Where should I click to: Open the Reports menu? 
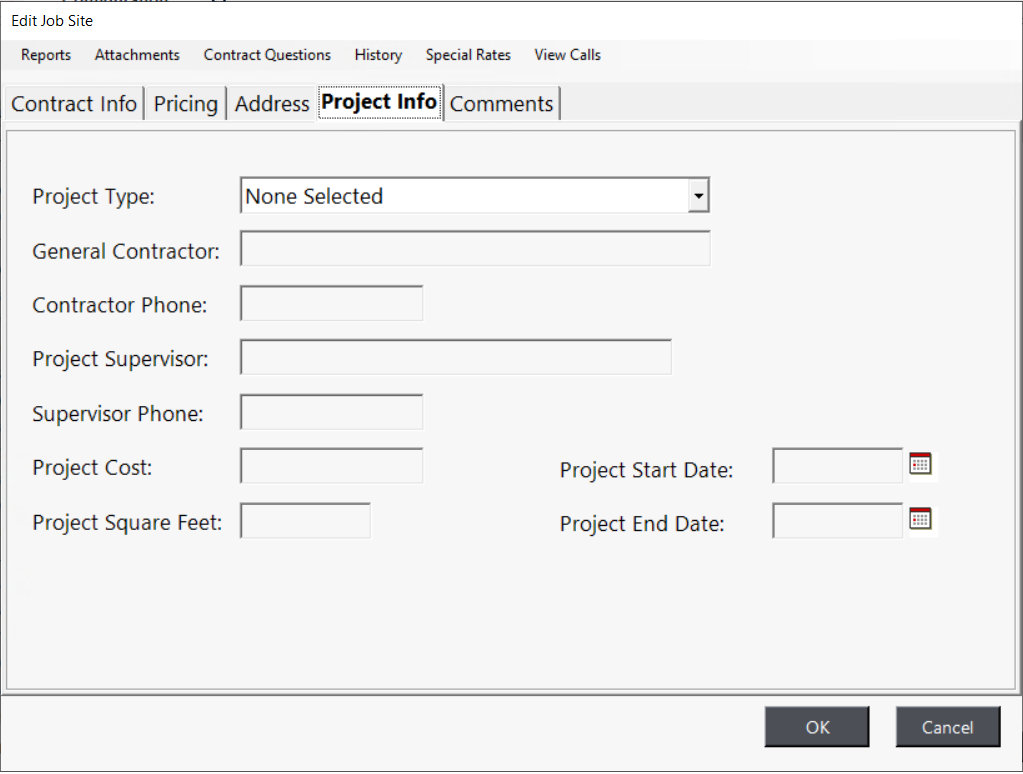pyautogui.click(x=46, y=55)
